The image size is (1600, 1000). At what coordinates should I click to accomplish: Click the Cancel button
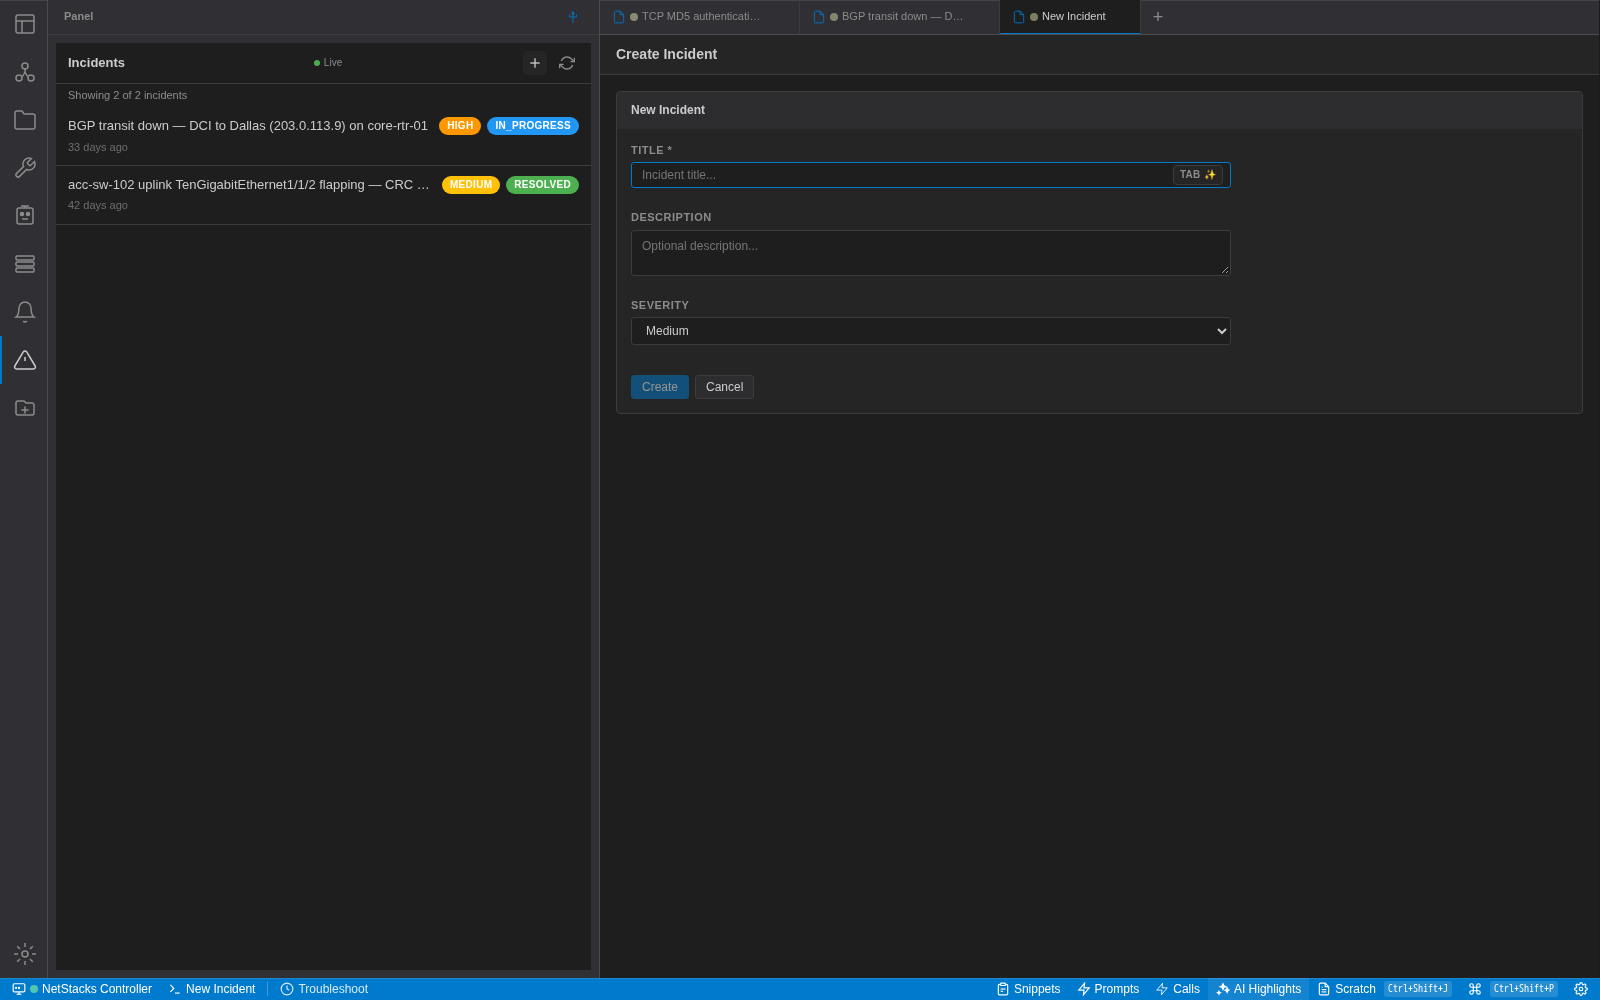tap(725, 387)
